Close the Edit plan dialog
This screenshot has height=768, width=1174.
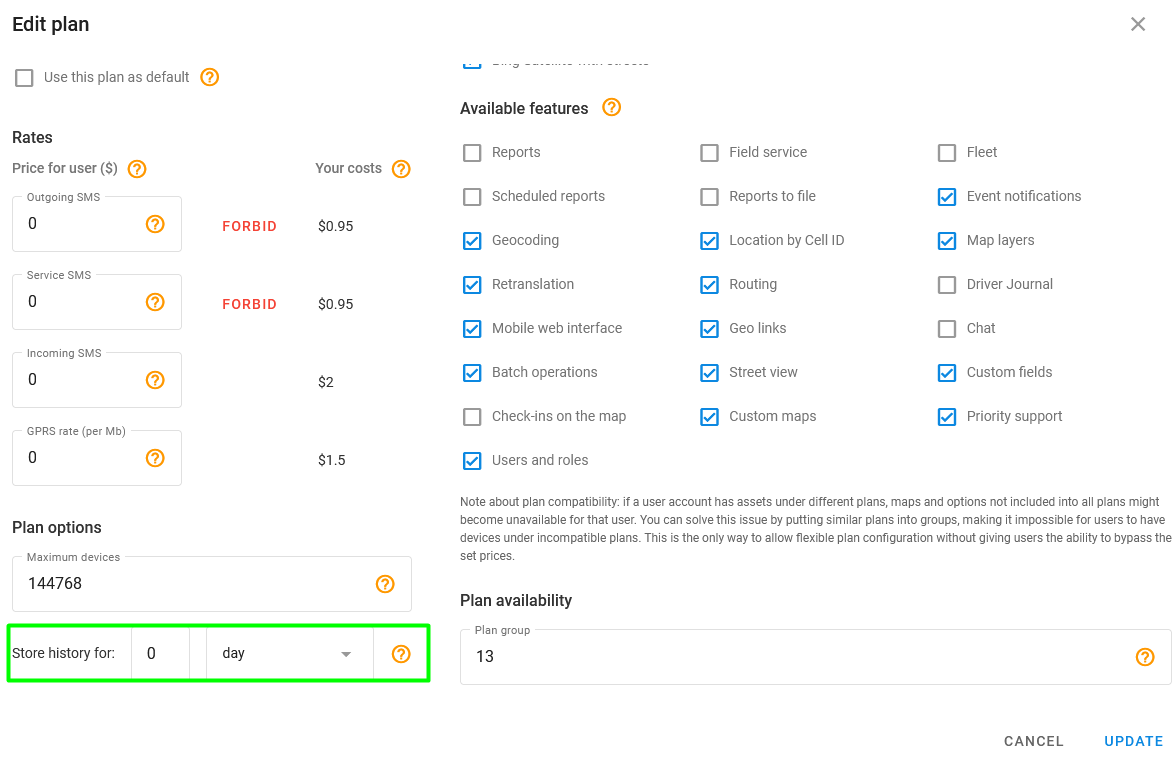[x=1138, y=24]
